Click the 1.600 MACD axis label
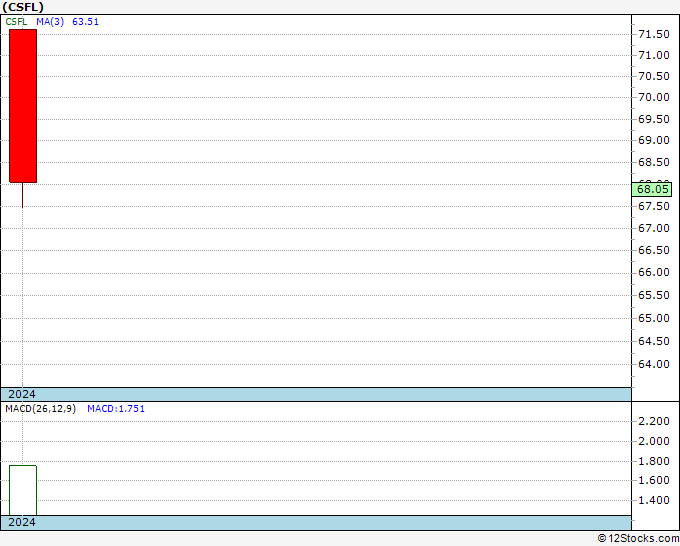The height and width of the screenshot is (546, 680). pyautogui.click(x=654, y=481)
